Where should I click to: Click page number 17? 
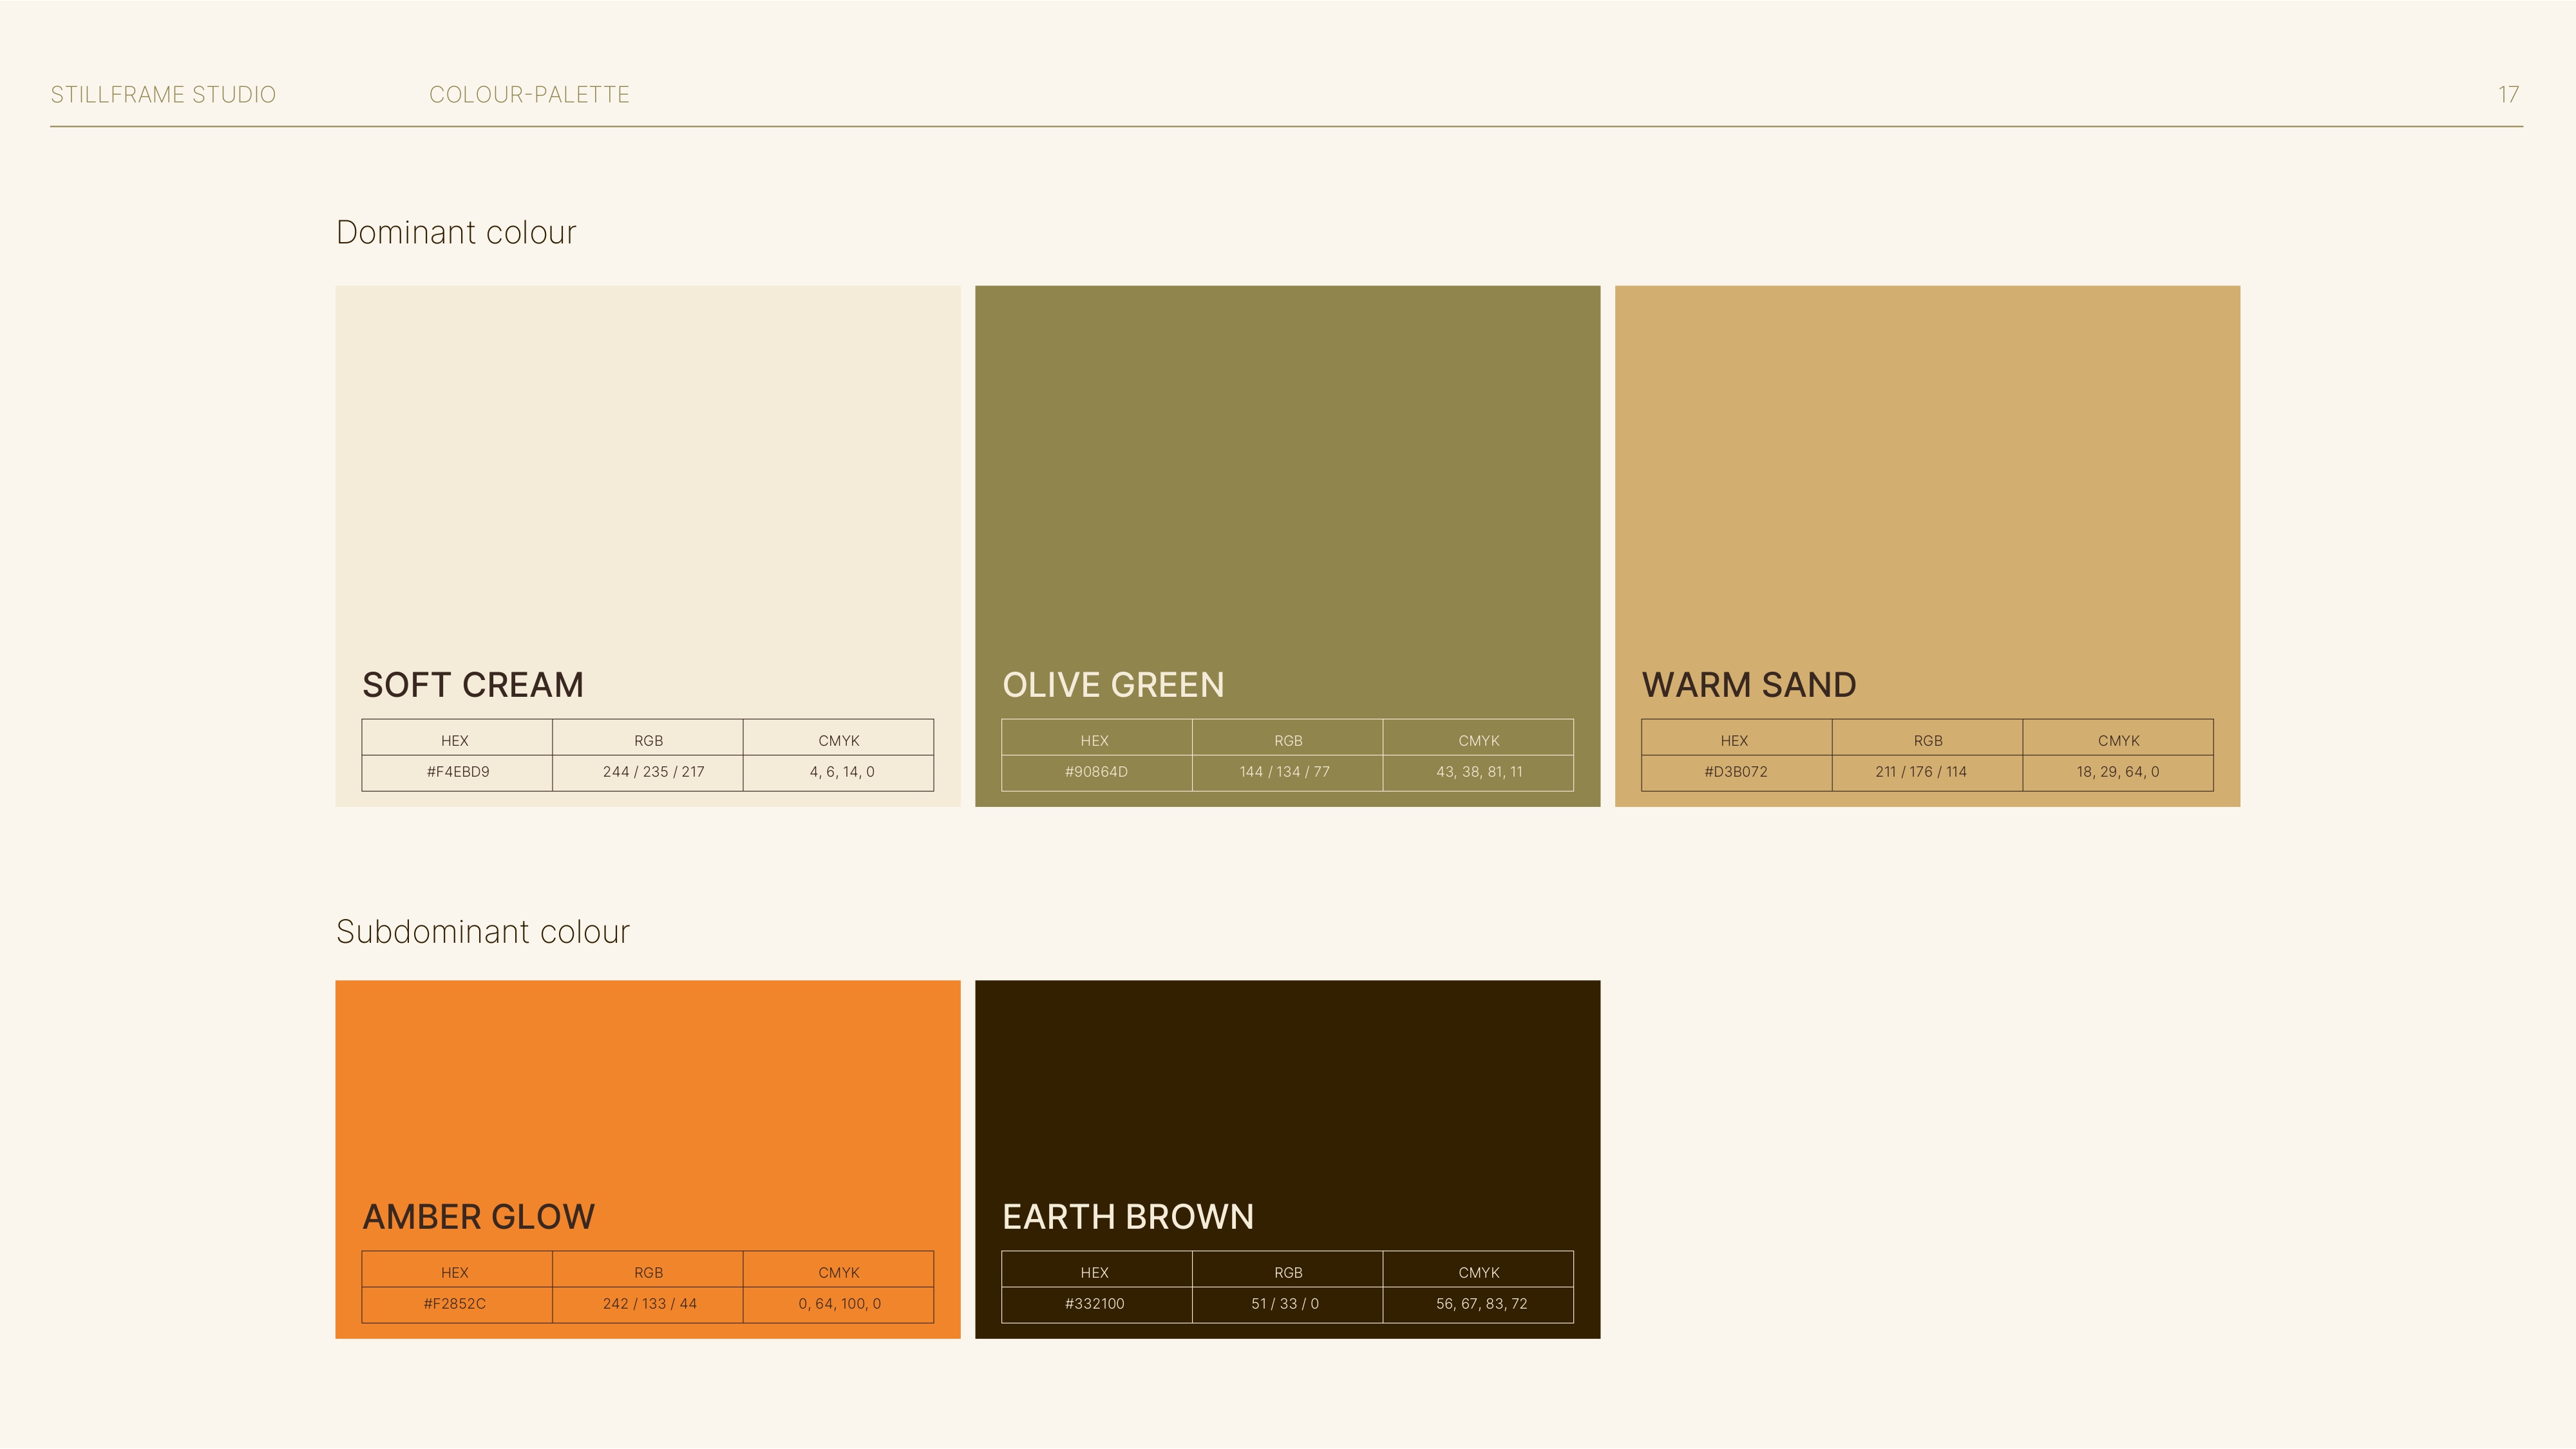click(2507, 95)
